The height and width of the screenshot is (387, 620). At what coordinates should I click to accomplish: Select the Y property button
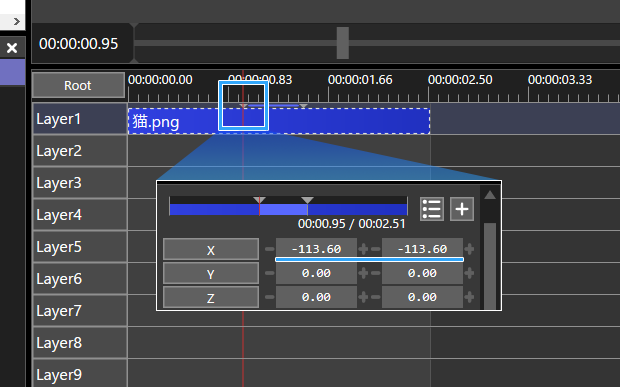click(211, 274)
